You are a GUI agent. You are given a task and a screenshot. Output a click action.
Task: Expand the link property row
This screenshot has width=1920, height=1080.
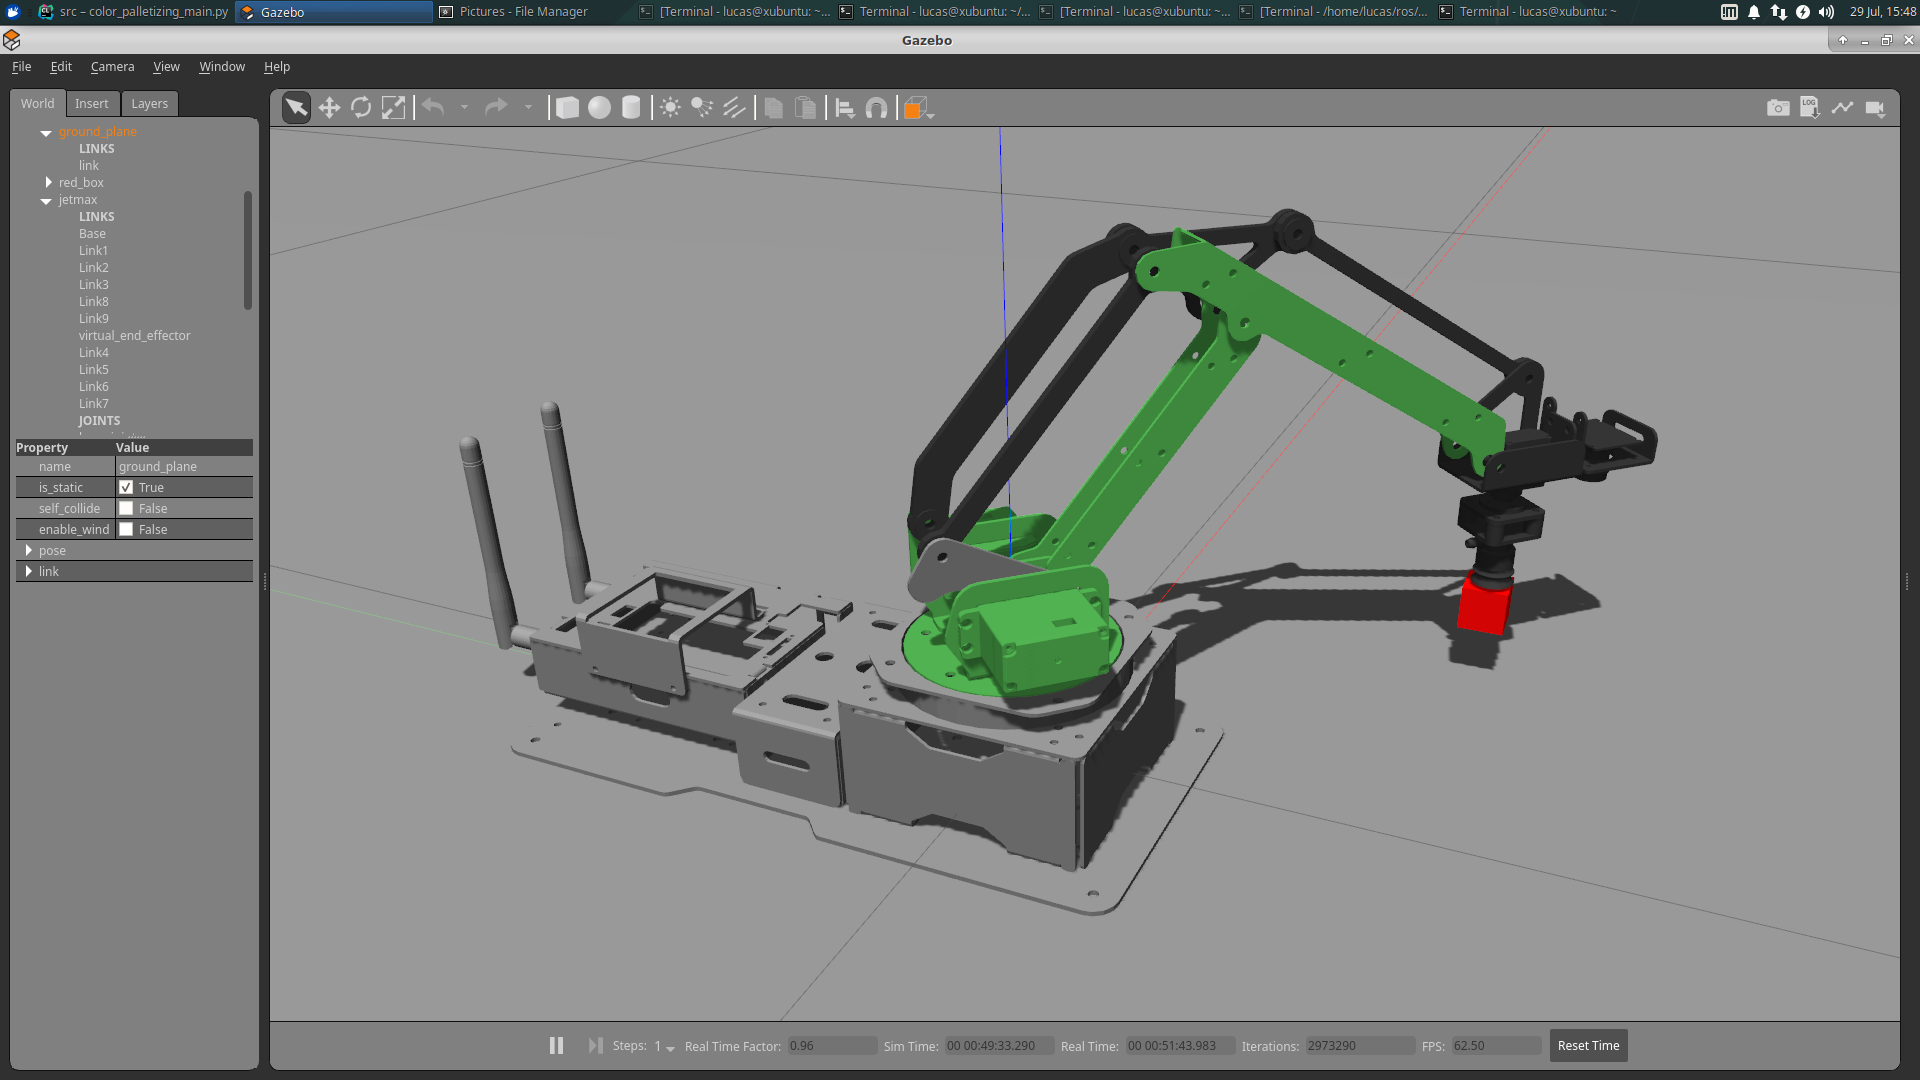click(x=29, y=571)
